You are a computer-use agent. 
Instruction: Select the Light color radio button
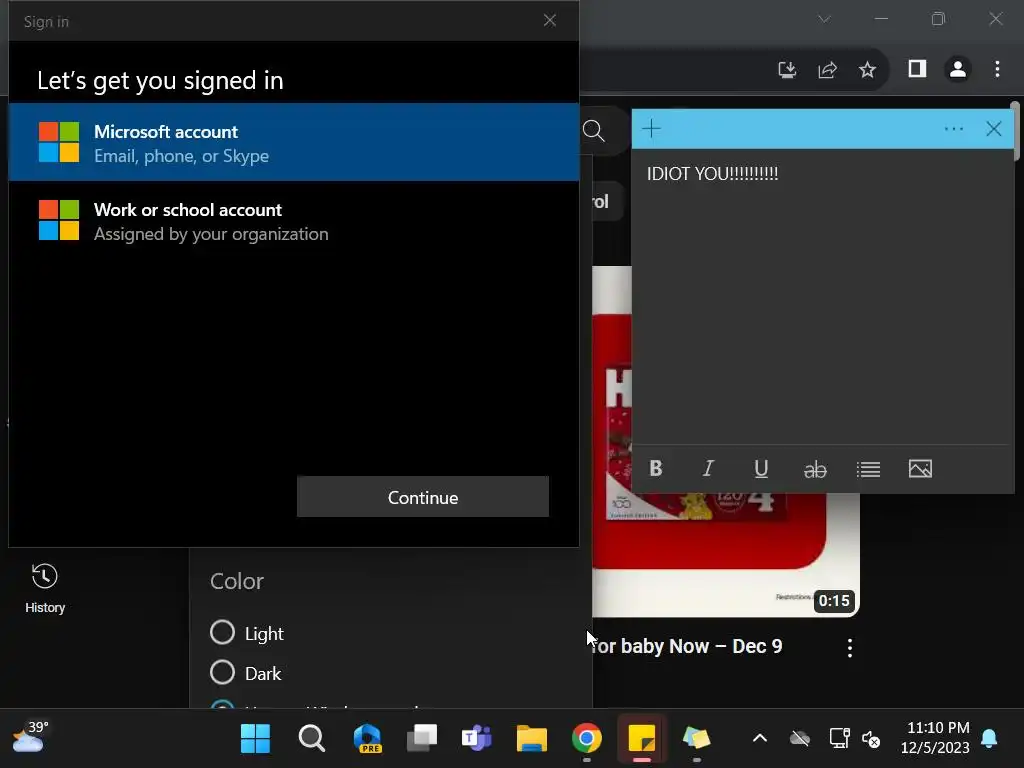point(222,632)
